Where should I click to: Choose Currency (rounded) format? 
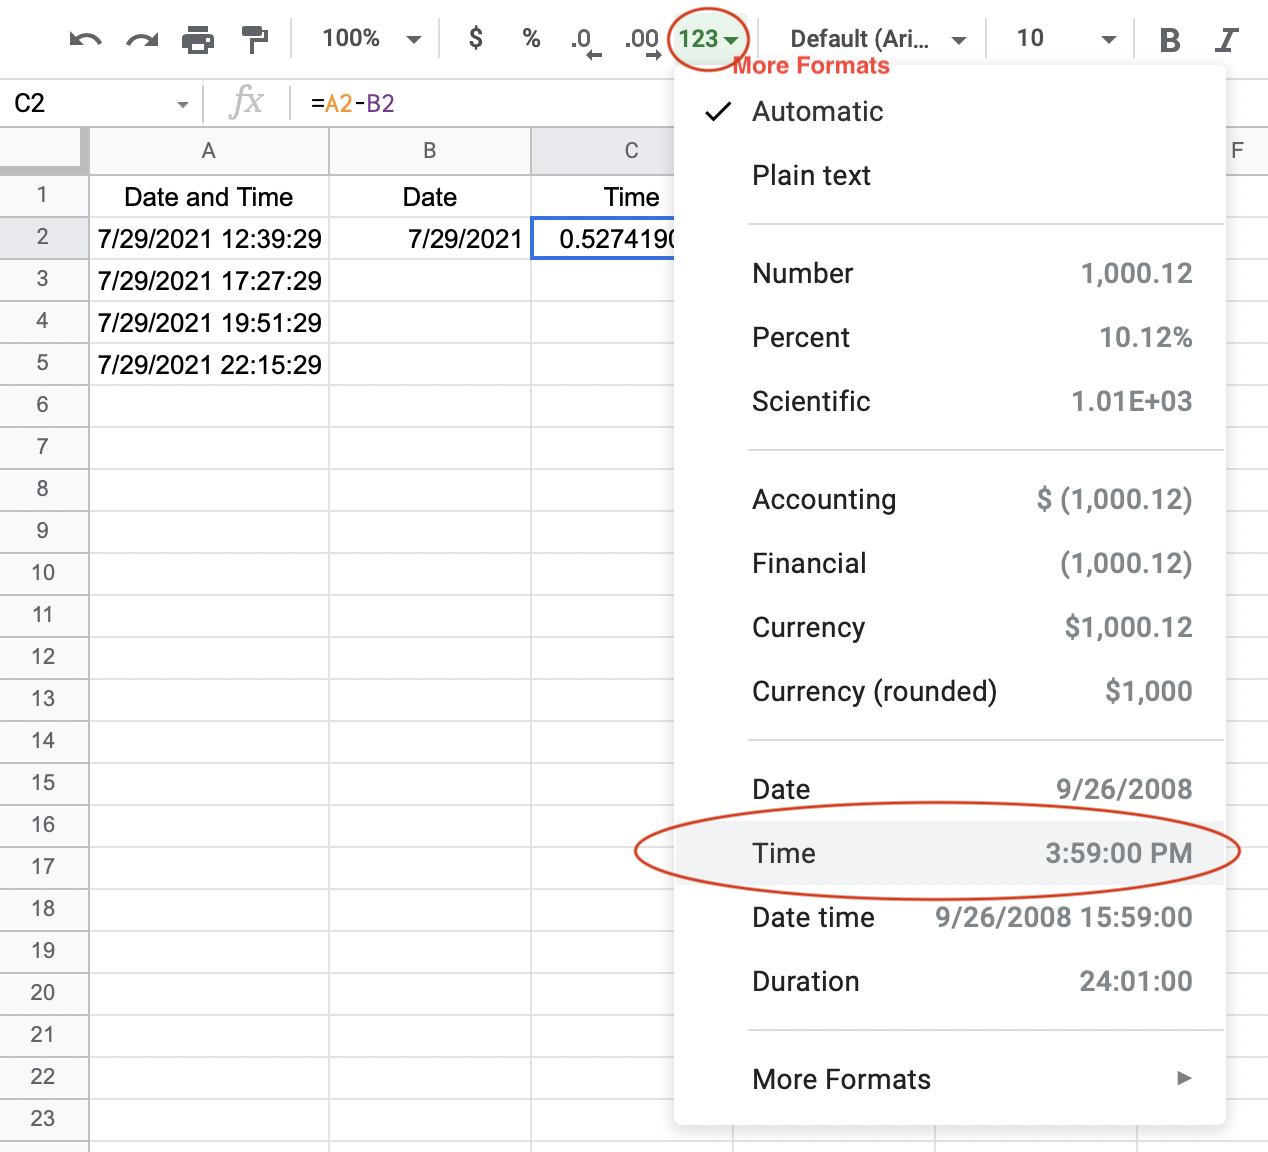(x=950, y=691)
